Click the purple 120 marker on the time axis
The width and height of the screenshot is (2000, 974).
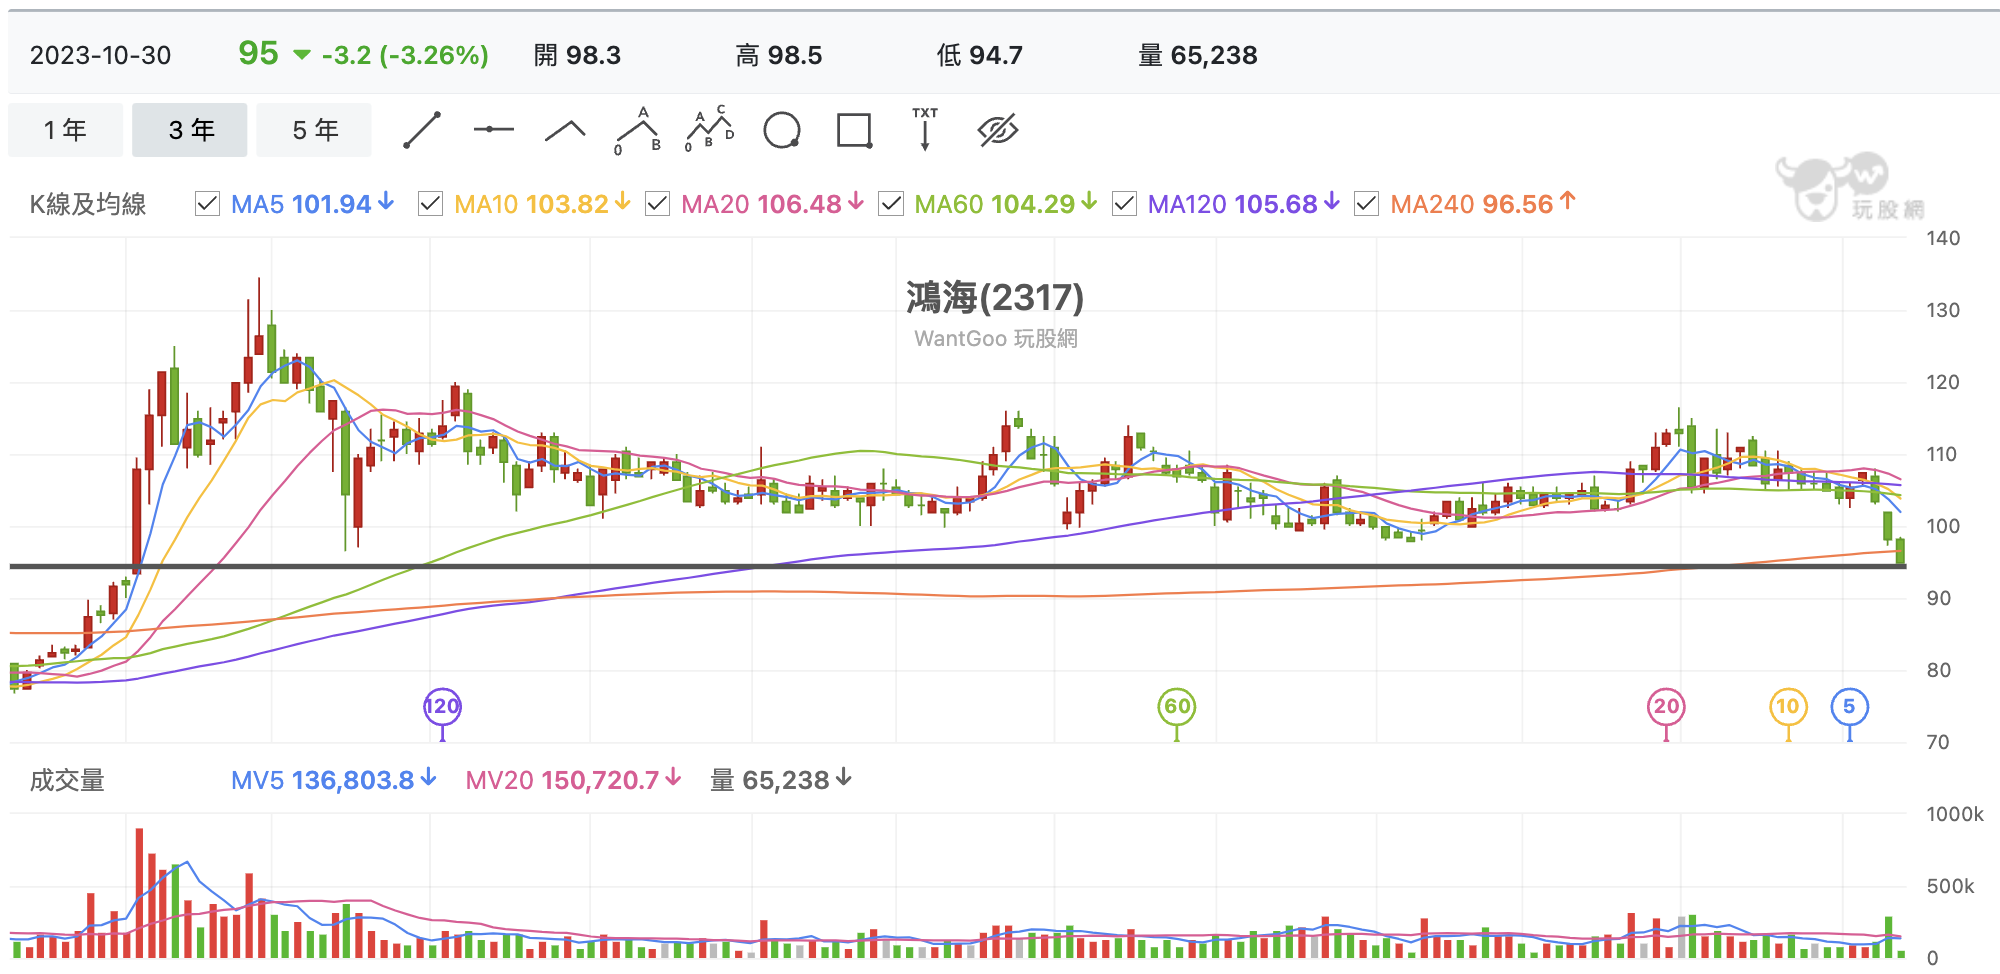(x=442, y=707)
